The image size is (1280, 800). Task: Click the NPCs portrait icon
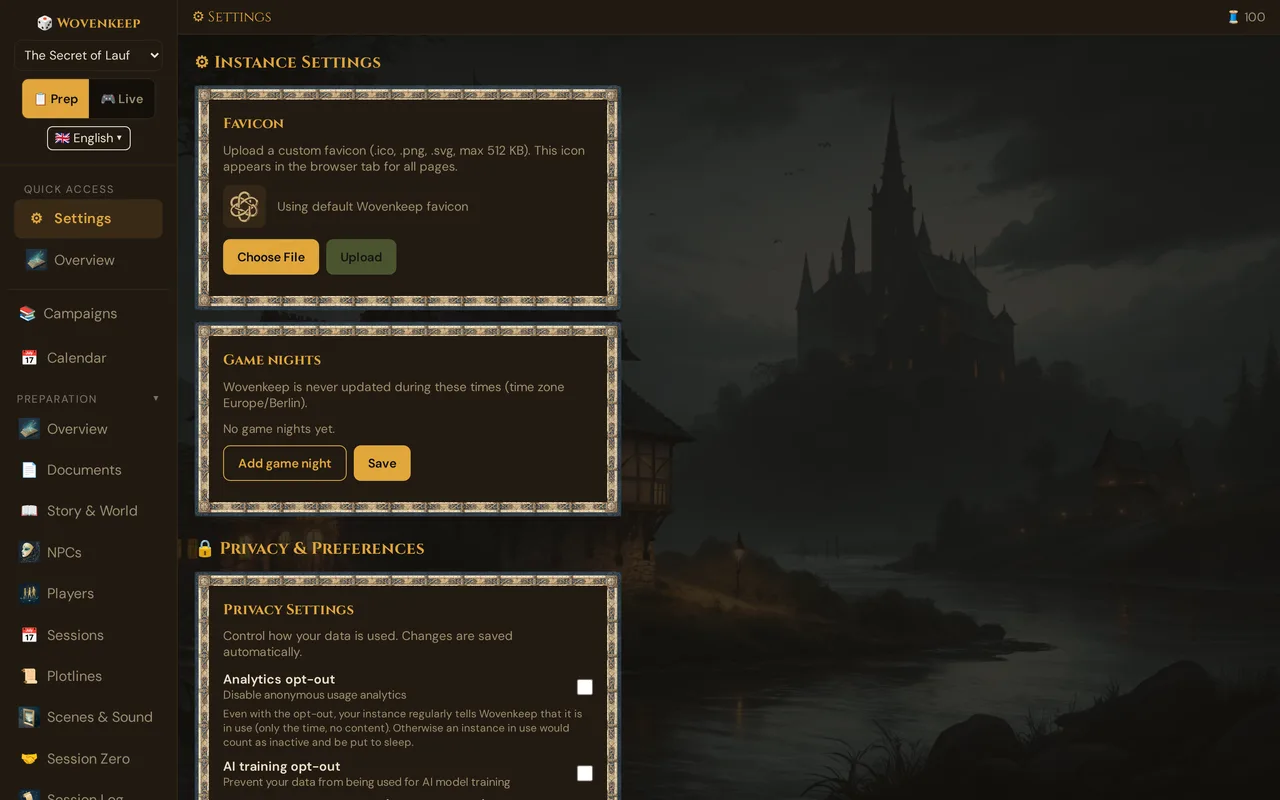(29, 552)
